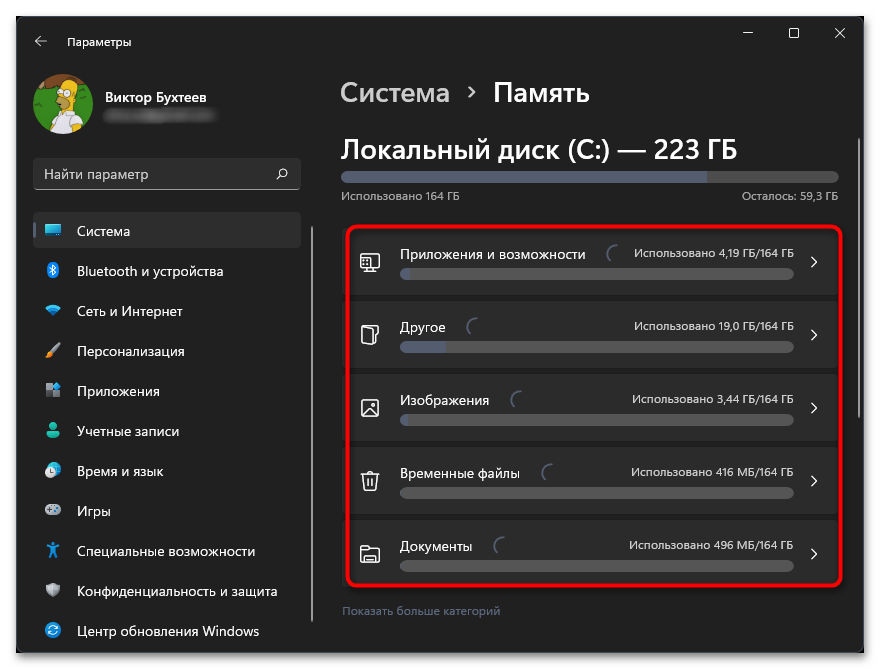
Task: Click the Документы folder icon
Action: click(x=370, y=554)
